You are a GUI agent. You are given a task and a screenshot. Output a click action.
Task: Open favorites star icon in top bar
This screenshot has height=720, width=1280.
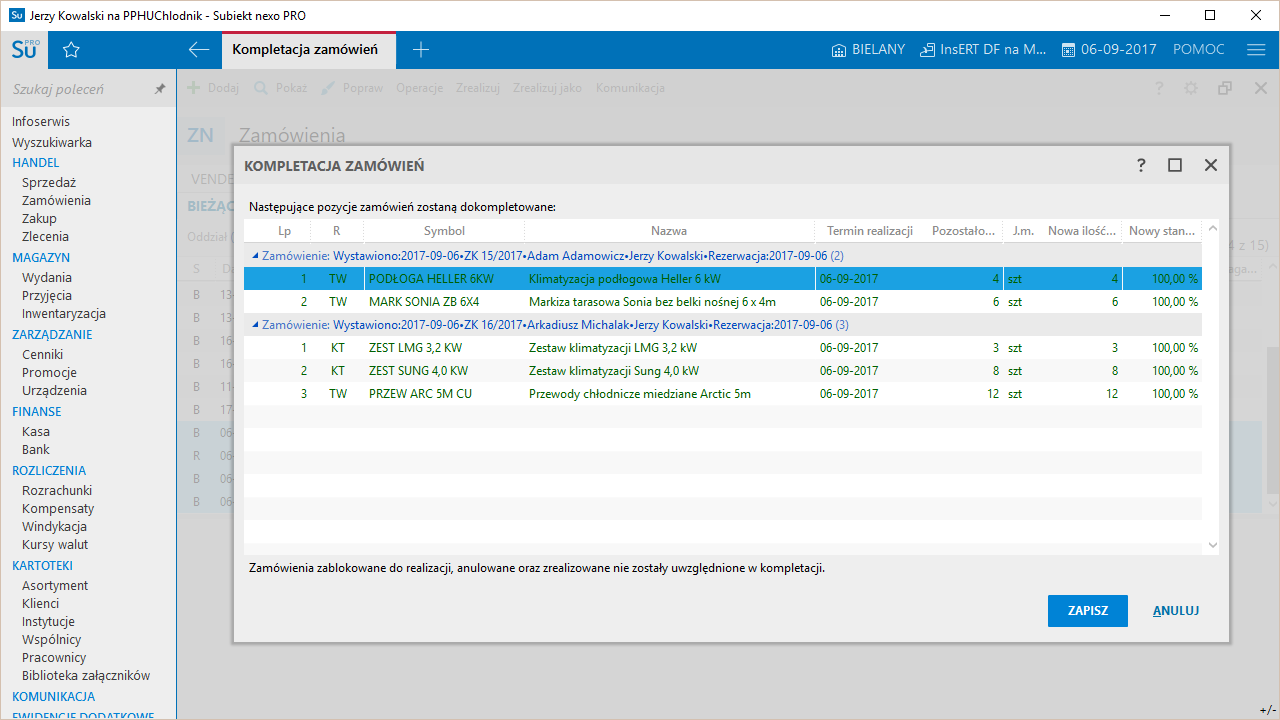pyautogui.click(x=71, y=50)
